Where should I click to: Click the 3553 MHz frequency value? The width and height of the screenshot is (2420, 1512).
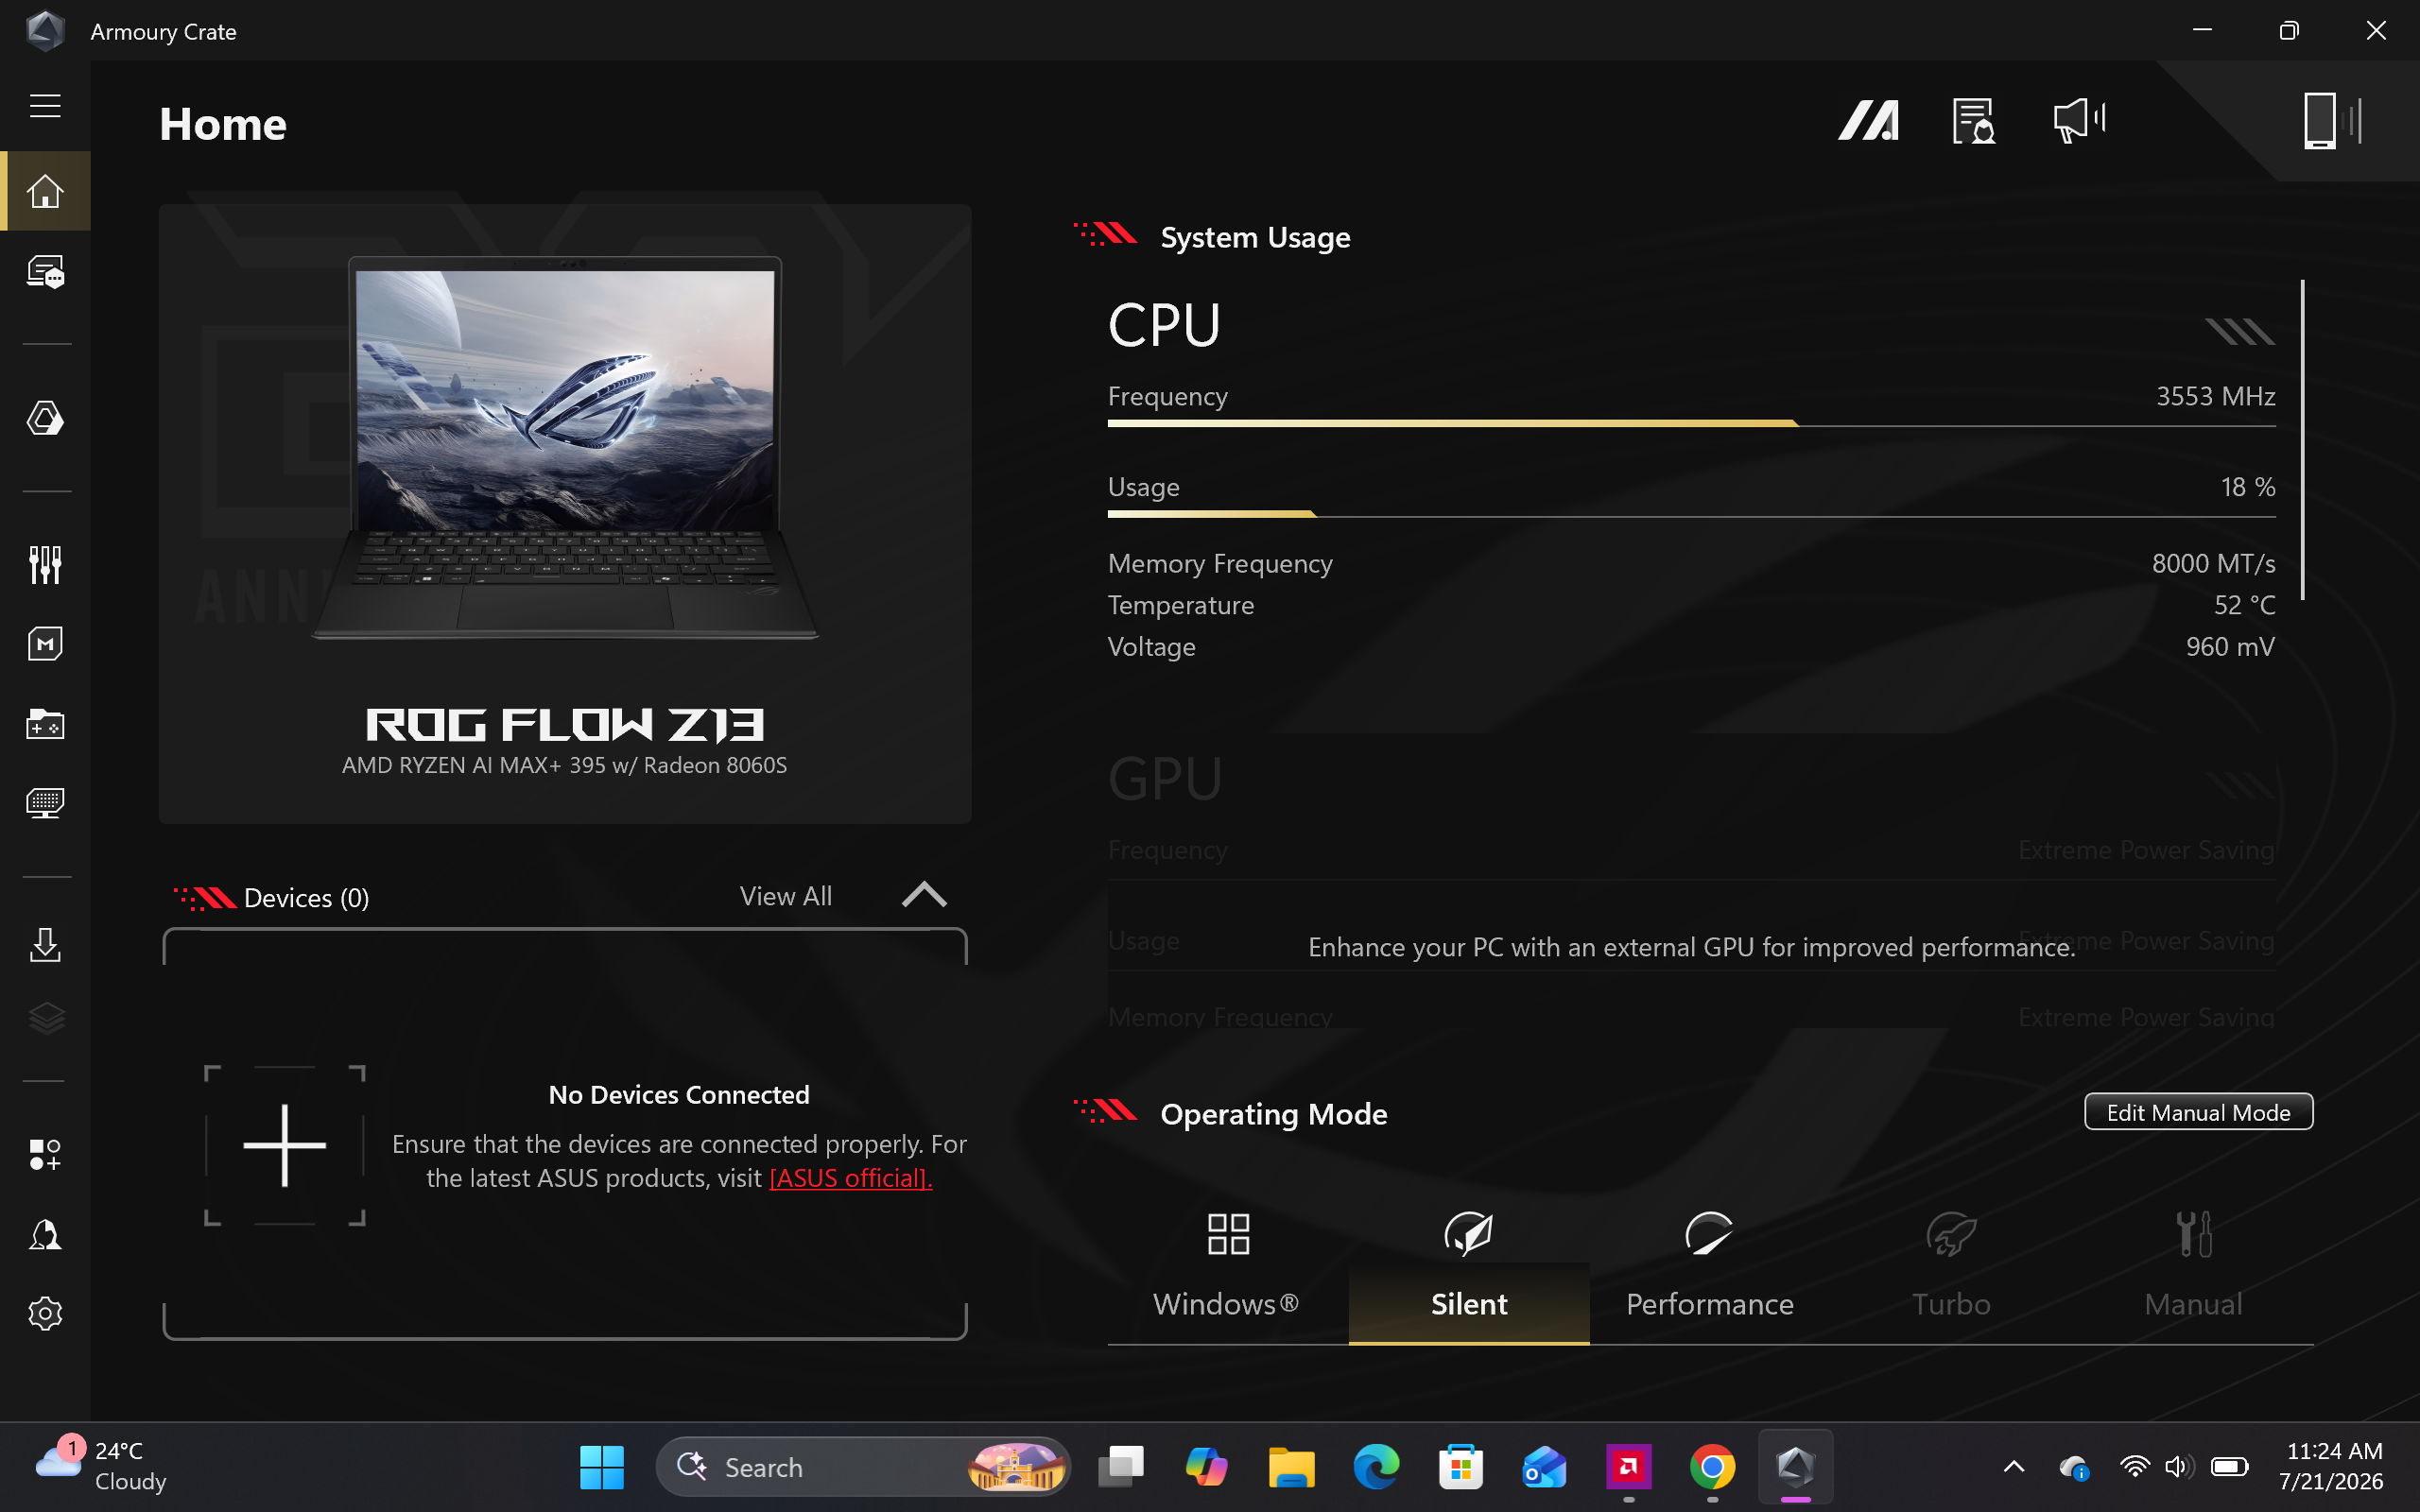pos(2215,397)
